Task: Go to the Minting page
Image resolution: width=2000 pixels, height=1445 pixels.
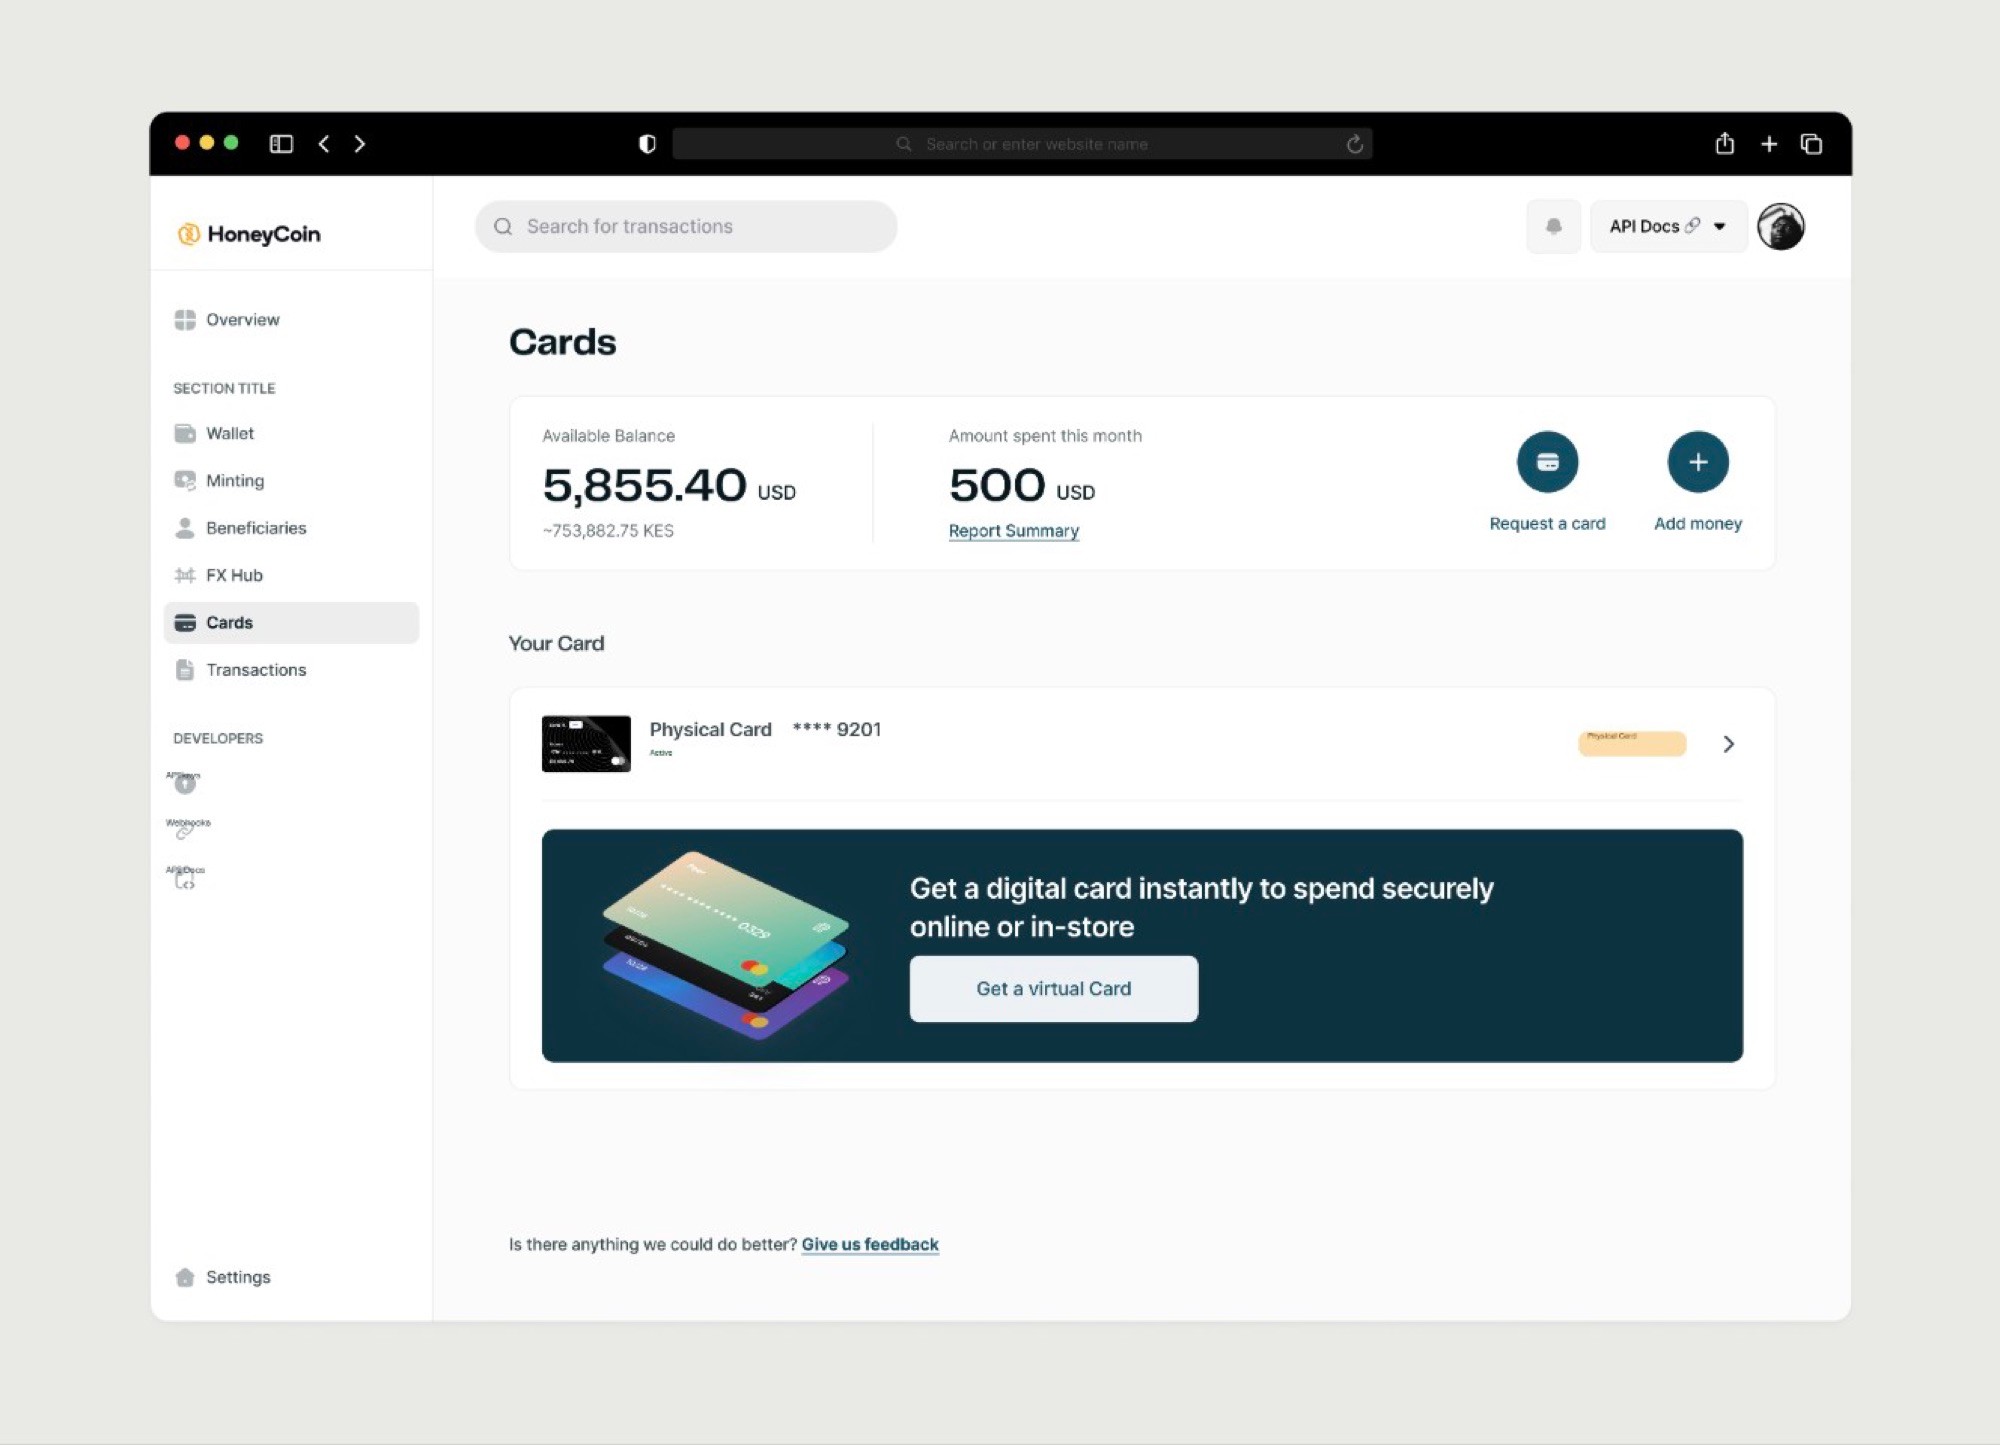Action: [x=219, y=481]
